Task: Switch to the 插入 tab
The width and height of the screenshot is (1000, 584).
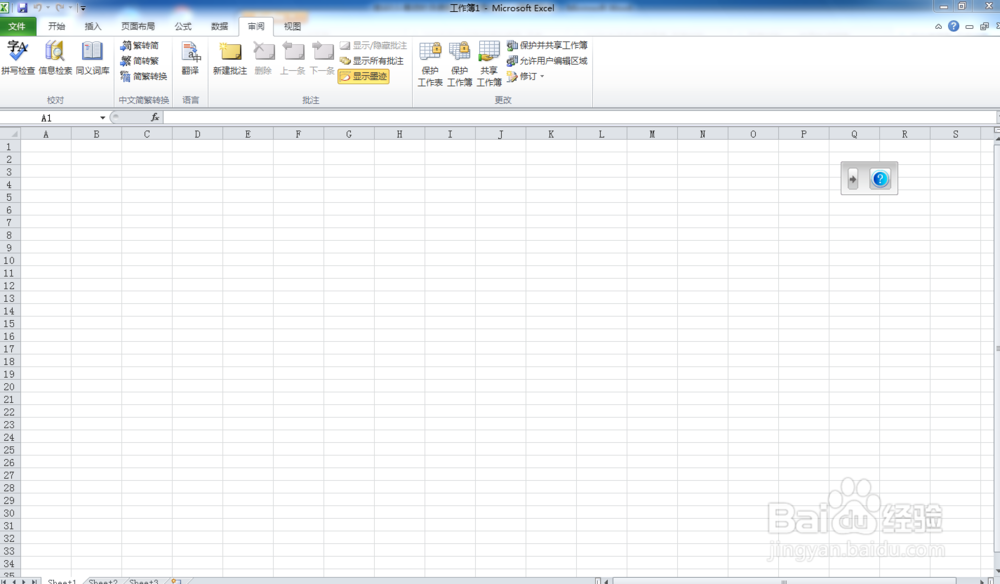Action: point(93,26)
